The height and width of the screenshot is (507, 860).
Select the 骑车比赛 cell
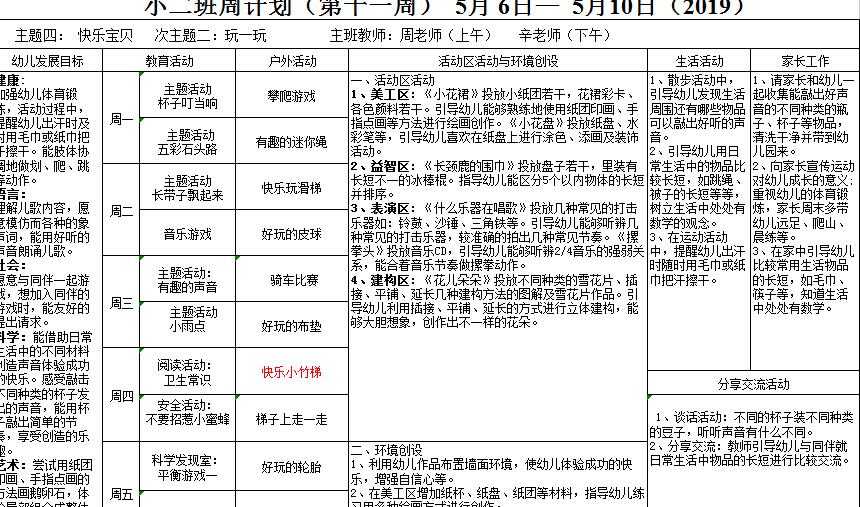point(291,279)
